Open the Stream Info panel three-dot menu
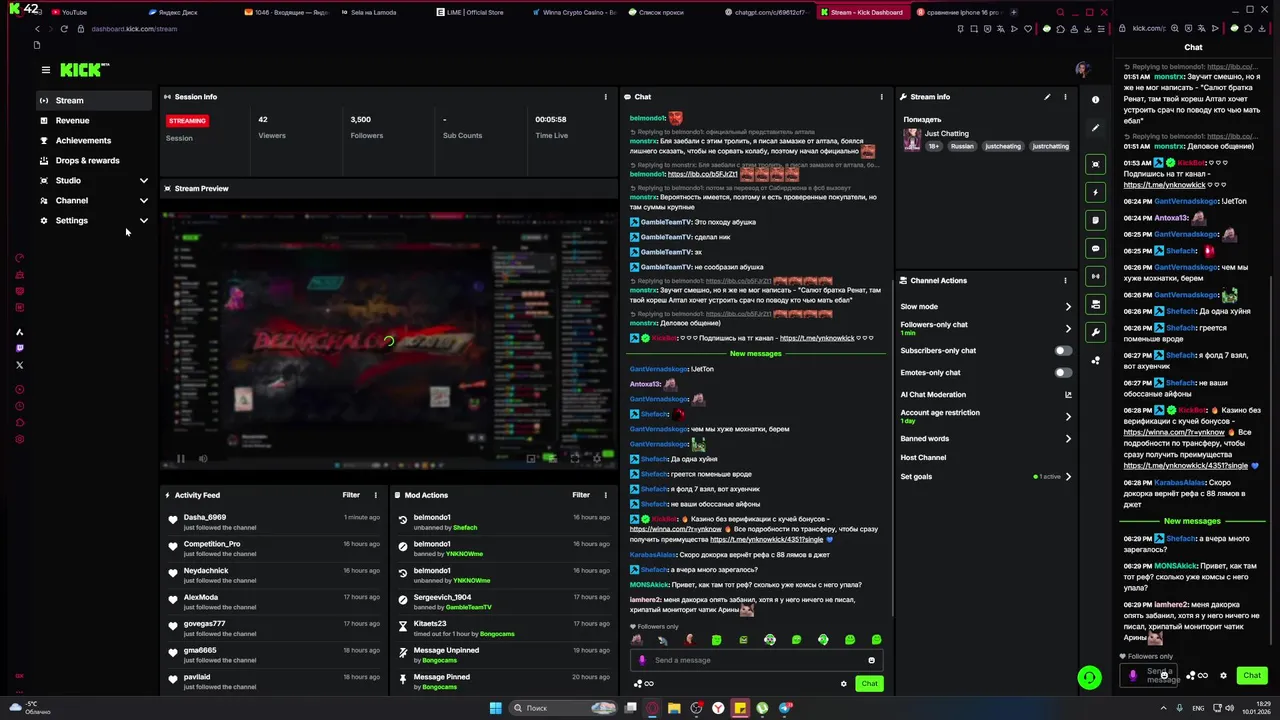1280x720 pixels. 1065,97
